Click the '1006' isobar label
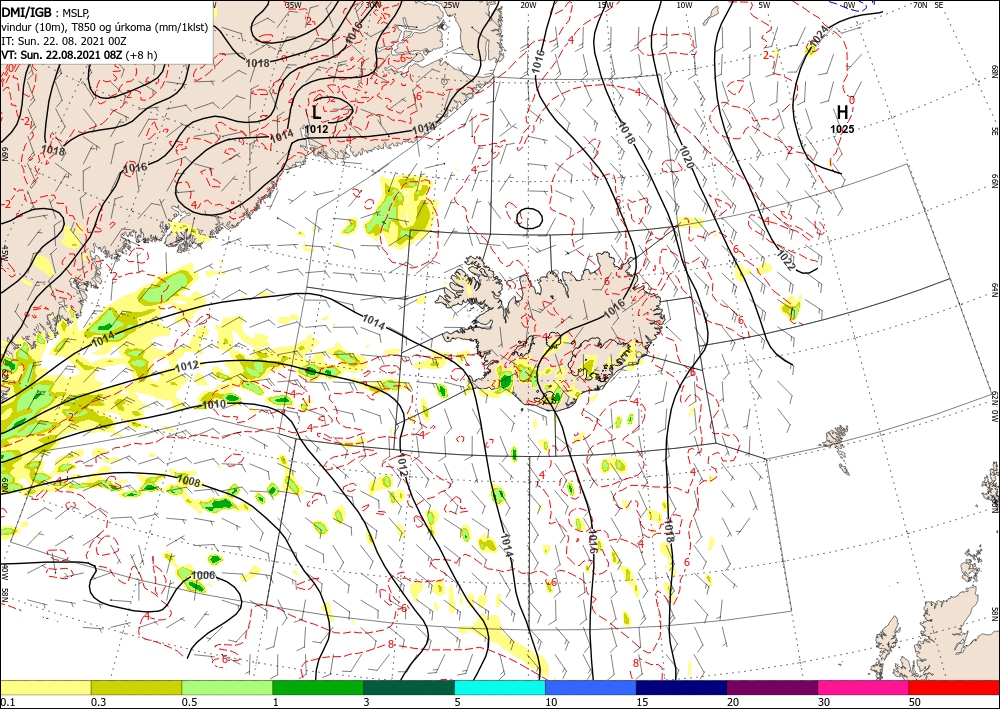Image resolution: width=1000 pixels, height=709 pixels. [x=203, y=575]
